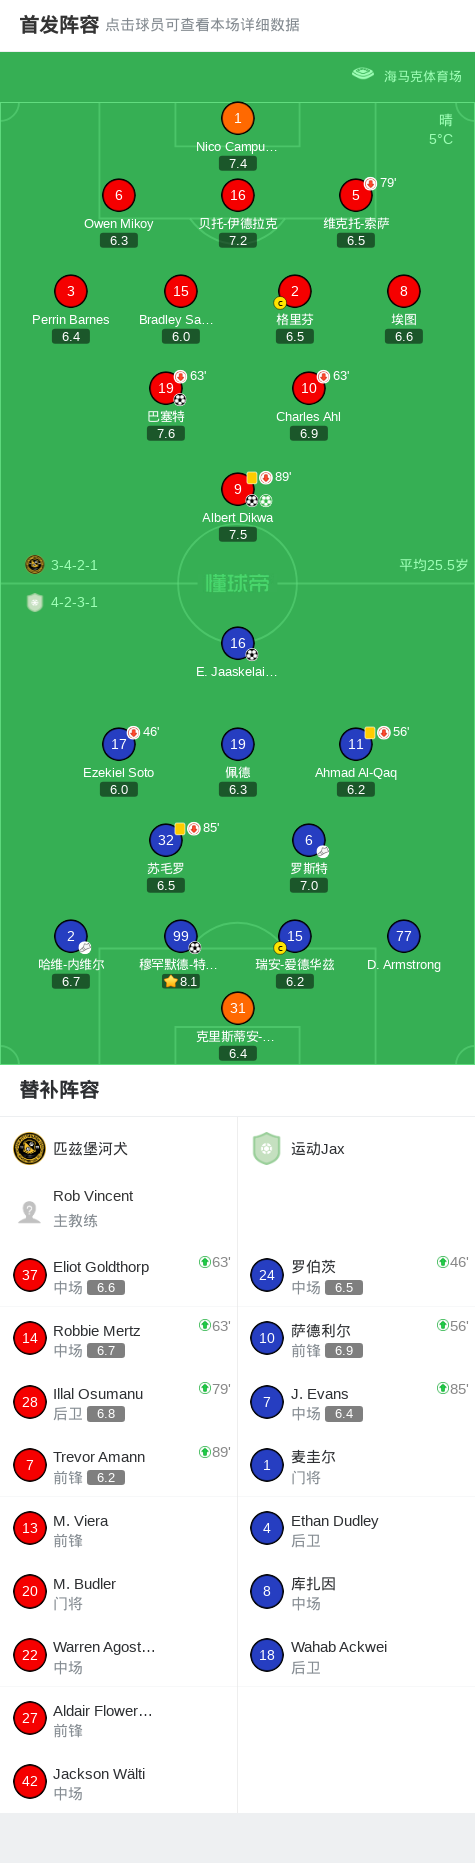Image resolution: width=475 pixels, height=1863 pixels.
Task: Open the 匹兹堡河犬 team crest in substitutes
Action: pyautogui.click(x=29, y=1148)
